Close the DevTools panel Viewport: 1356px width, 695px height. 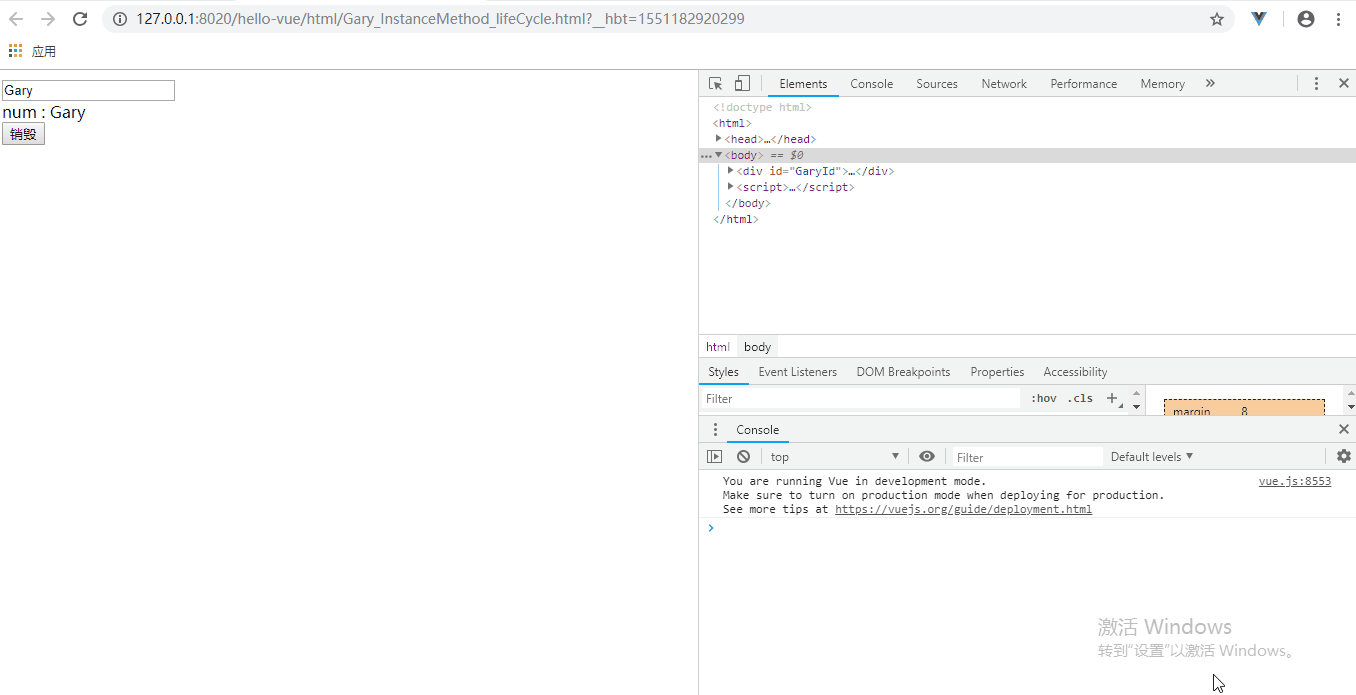(x=1344, y=84)
